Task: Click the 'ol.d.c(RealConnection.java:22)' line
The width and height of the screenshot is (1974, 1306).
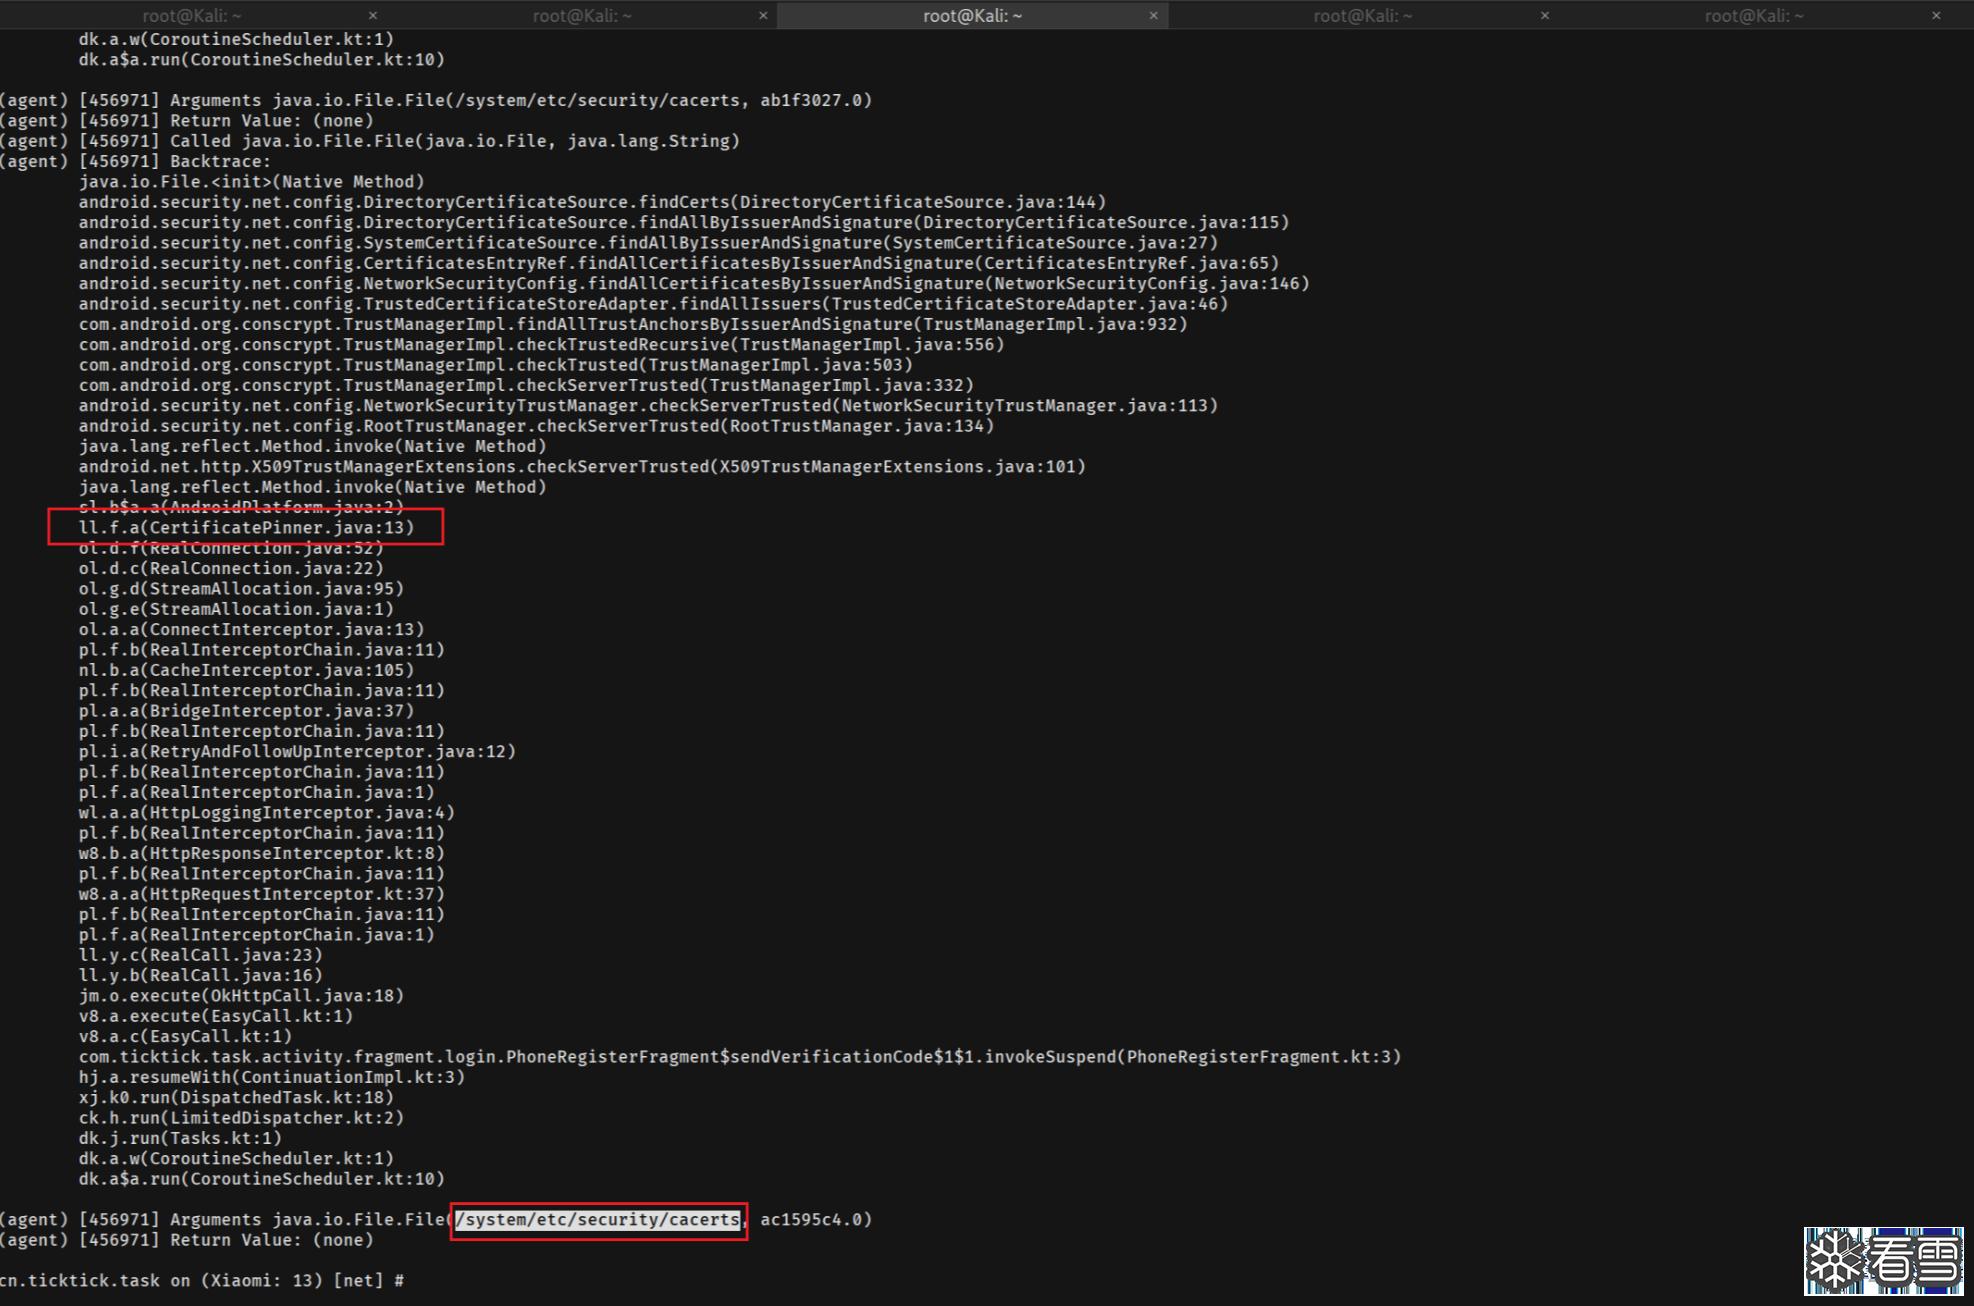Action: [231, 568]
